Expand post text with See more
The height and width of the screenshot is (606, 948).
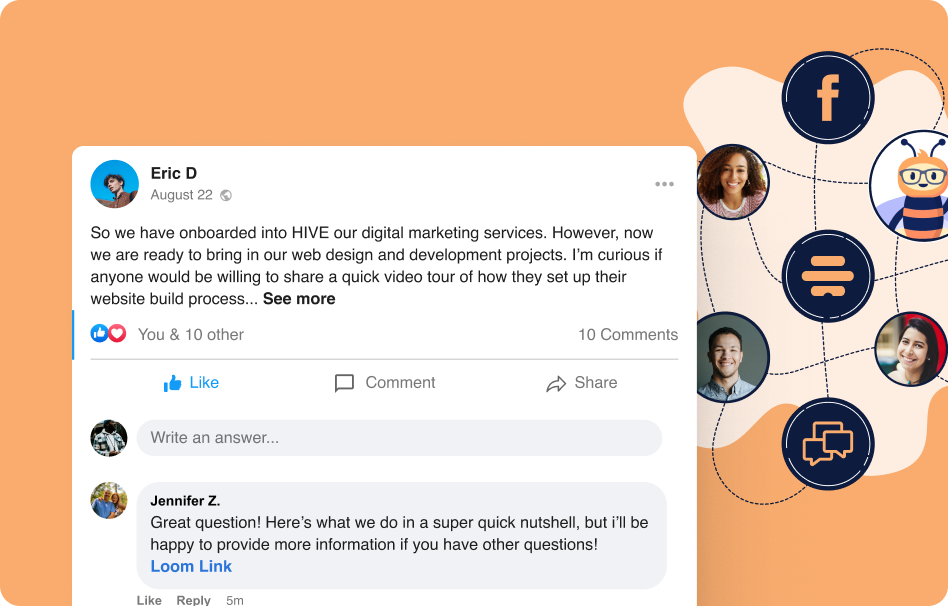click(299, 299)
